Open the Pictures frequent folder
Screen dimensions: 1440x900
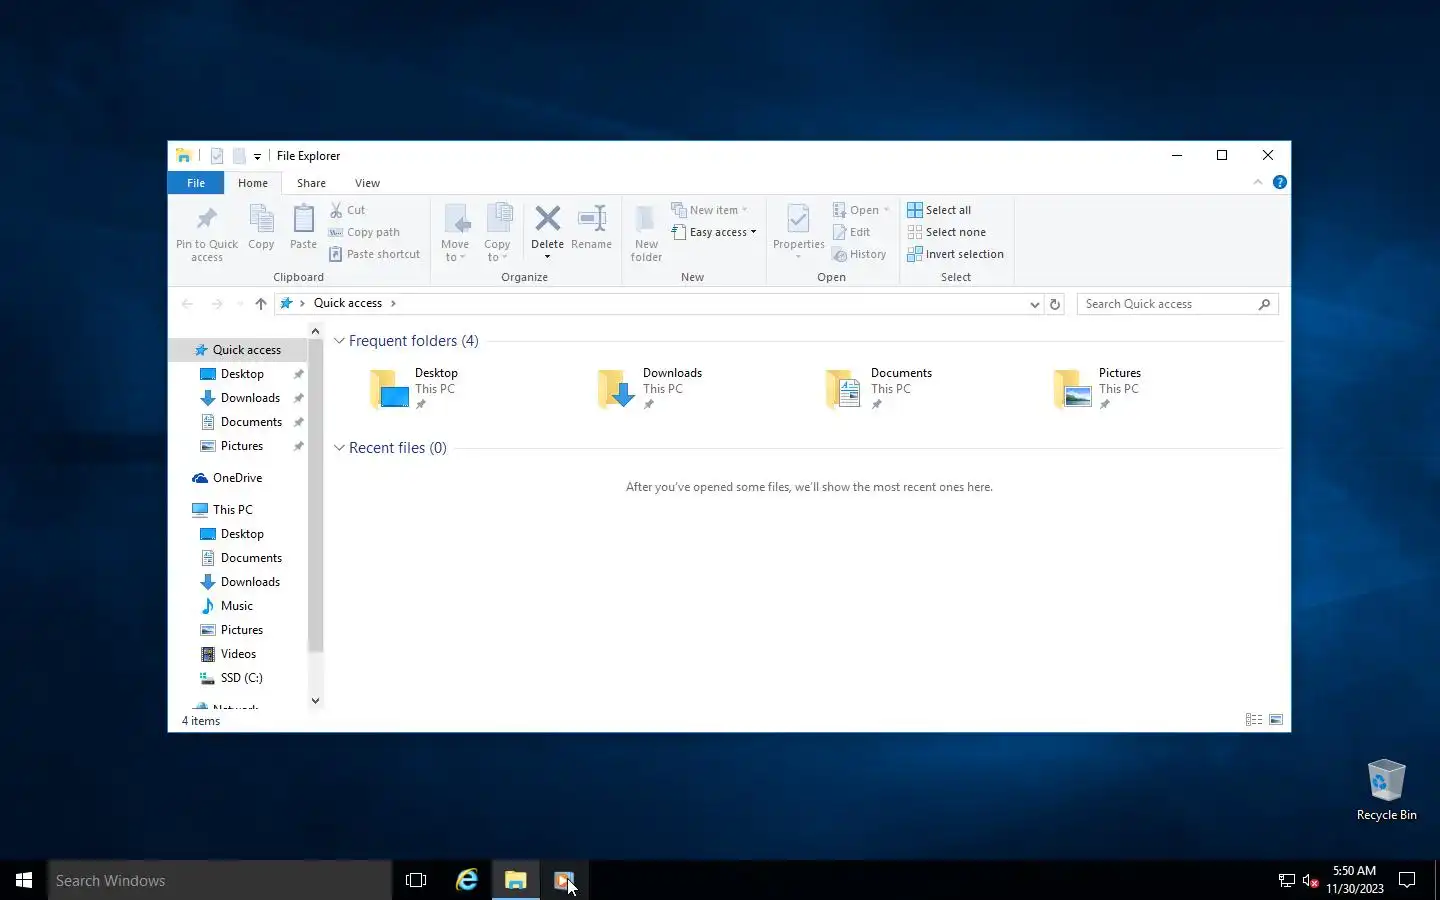click(1097, 388)
